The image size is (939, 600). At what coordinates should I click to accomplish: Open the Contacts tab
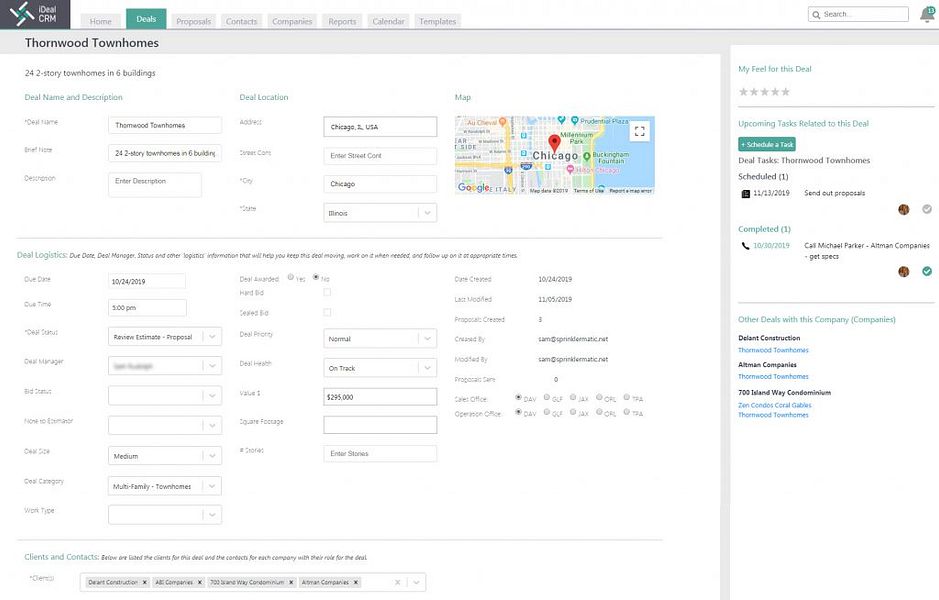(x=241, y=21)
